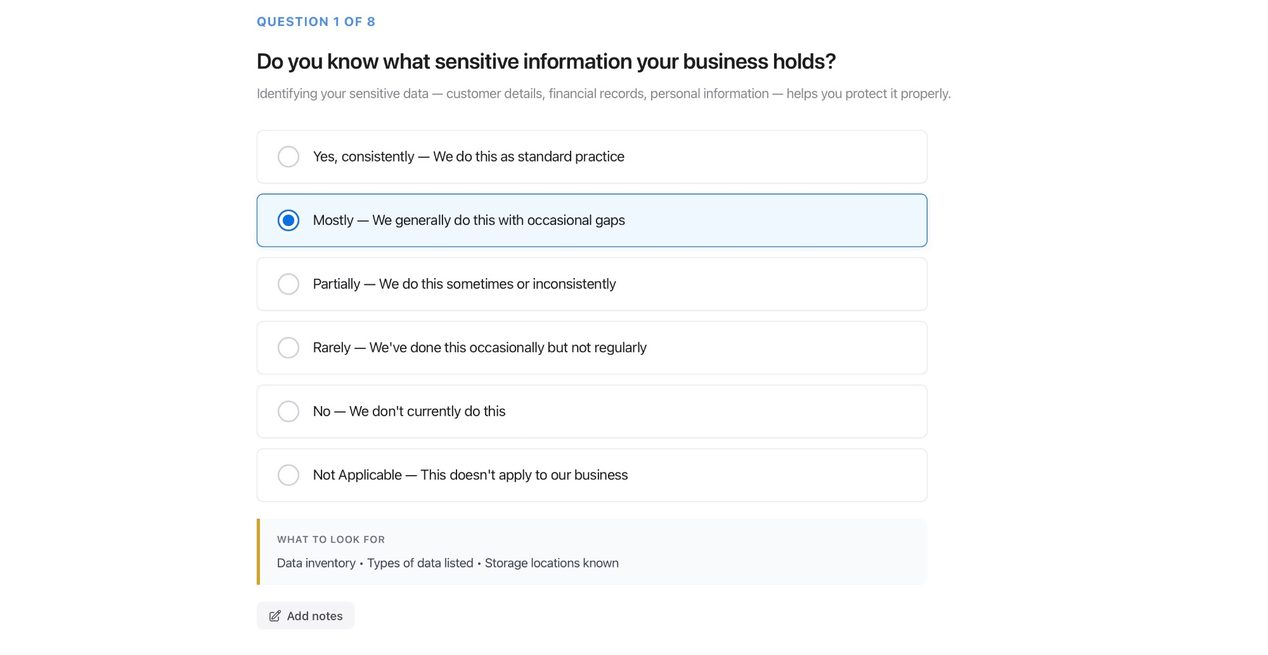
Task: Click the gold accent bar on the hint panel
Action: coord(258,550)
